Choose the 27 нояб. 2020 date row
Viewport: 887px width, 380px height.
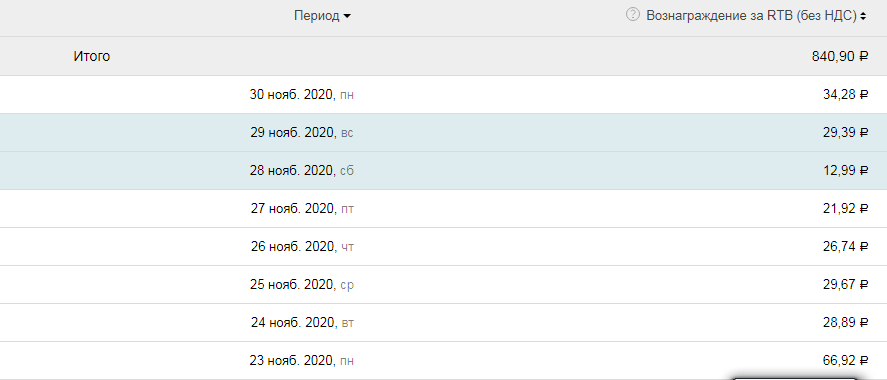tap(444, 209)
